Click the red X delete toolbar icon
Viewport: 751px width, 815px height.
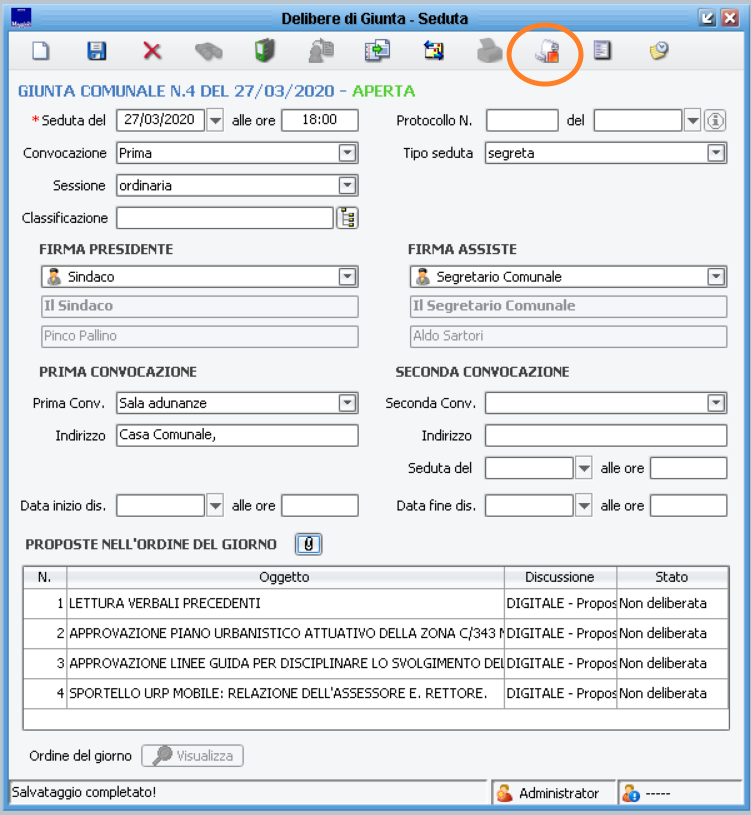pos(152,50)
